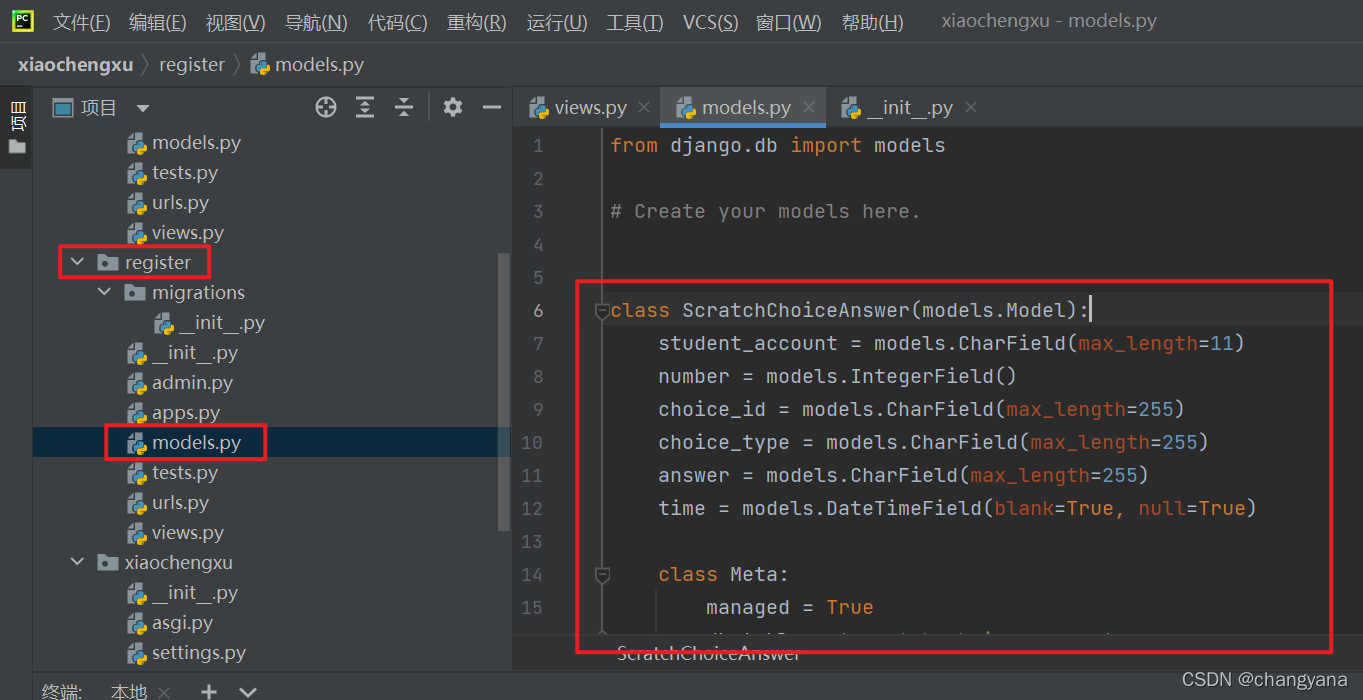Image resolution: width=1363 pixels, height=700 pixels.
Task: Select admin.py in project tree
Action: click(192, 383)
